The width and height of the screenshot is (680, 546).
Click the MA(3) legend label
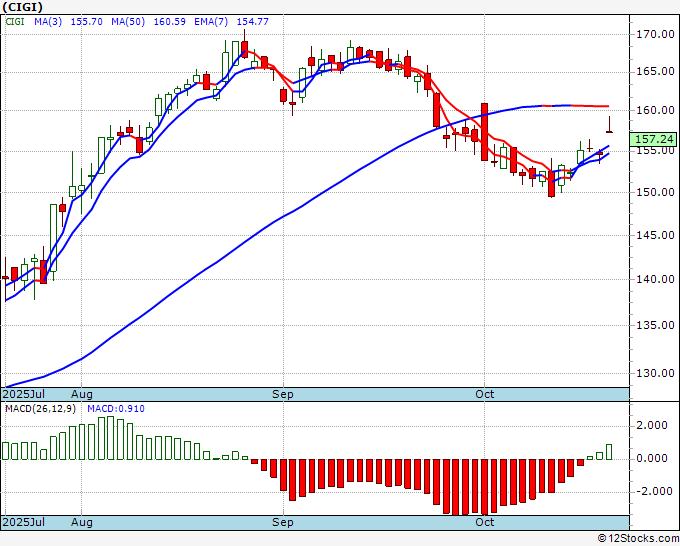point(48,21)
